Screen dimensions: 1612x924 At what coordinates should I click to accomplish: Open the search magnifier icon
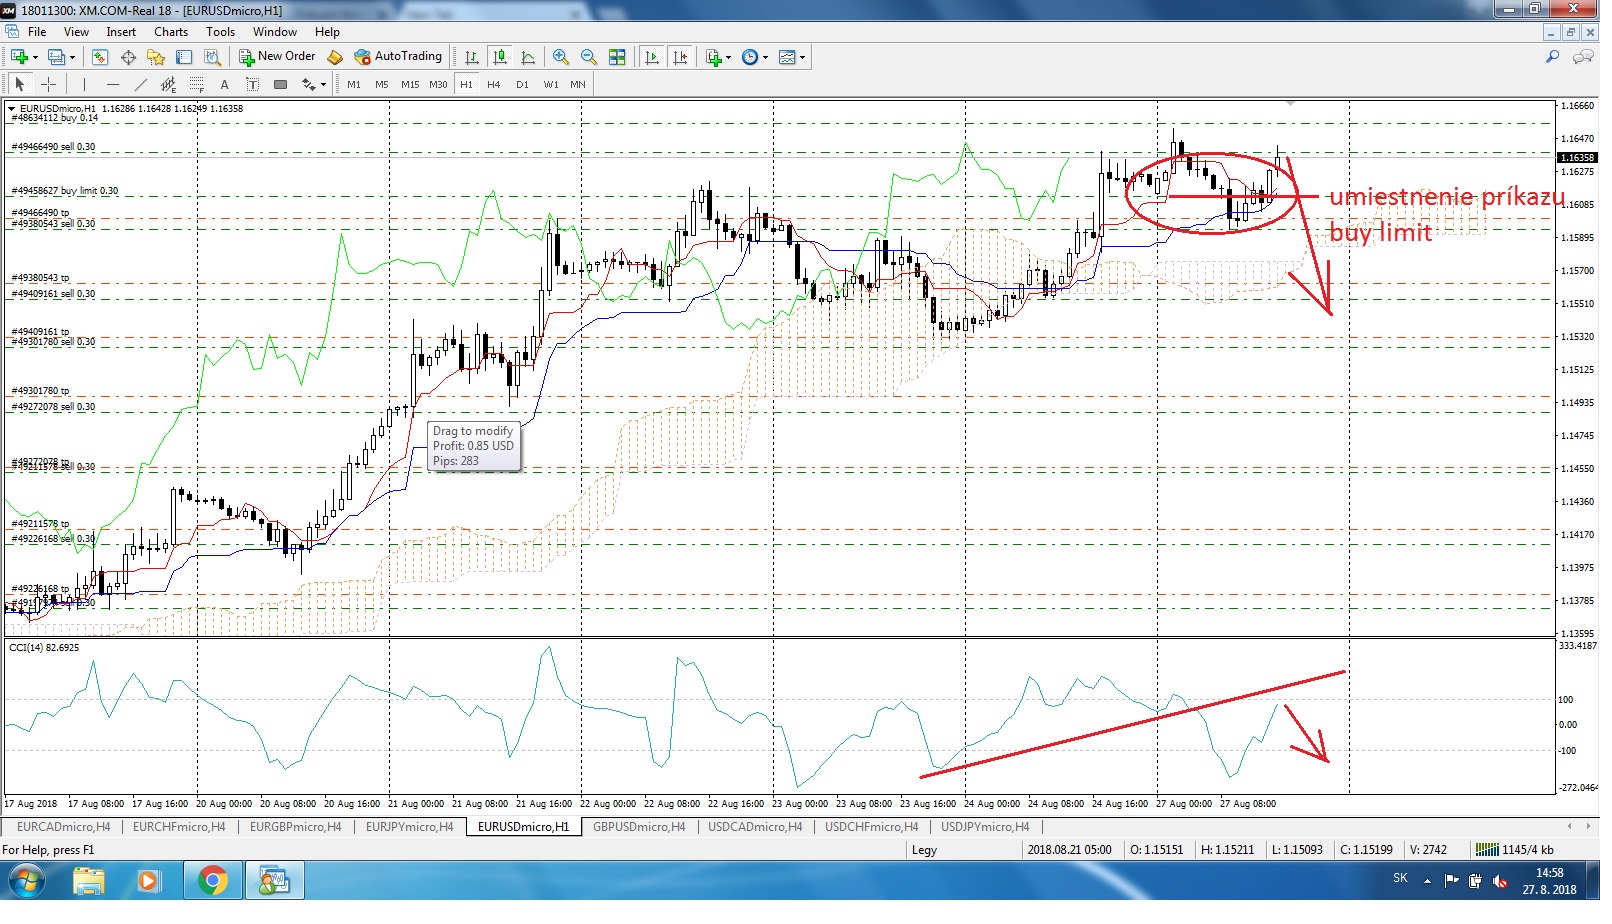(1552, 57)
